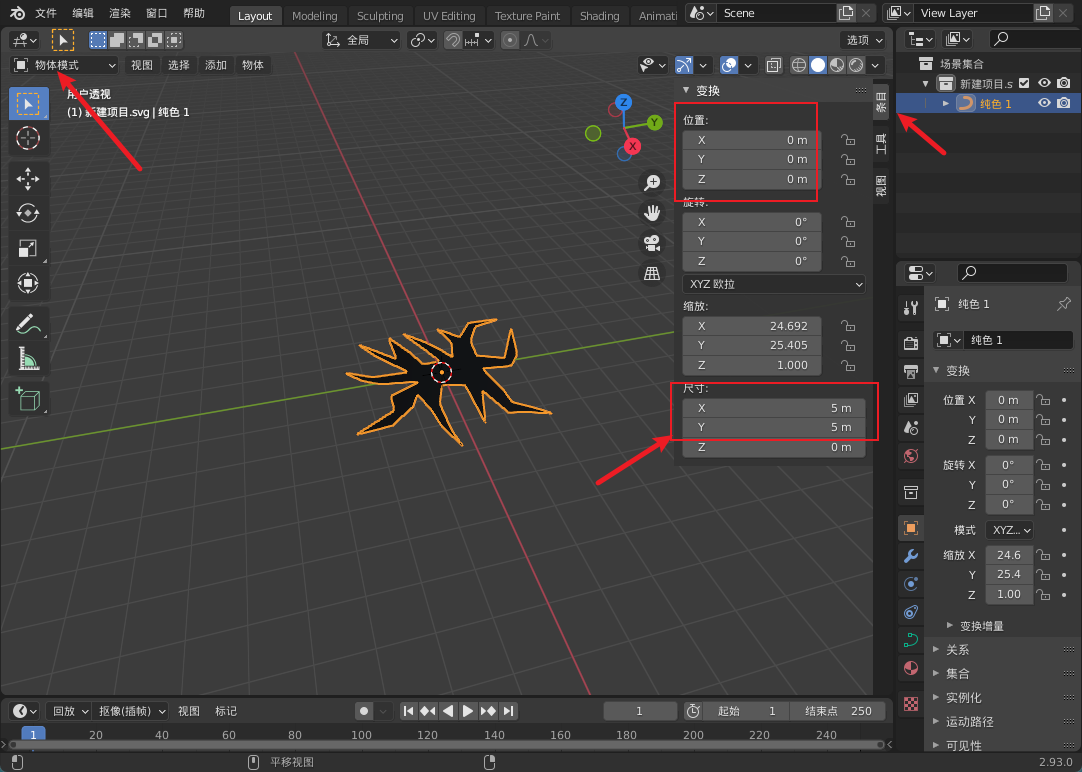Select the Scale tool

(x=28, y=248)
